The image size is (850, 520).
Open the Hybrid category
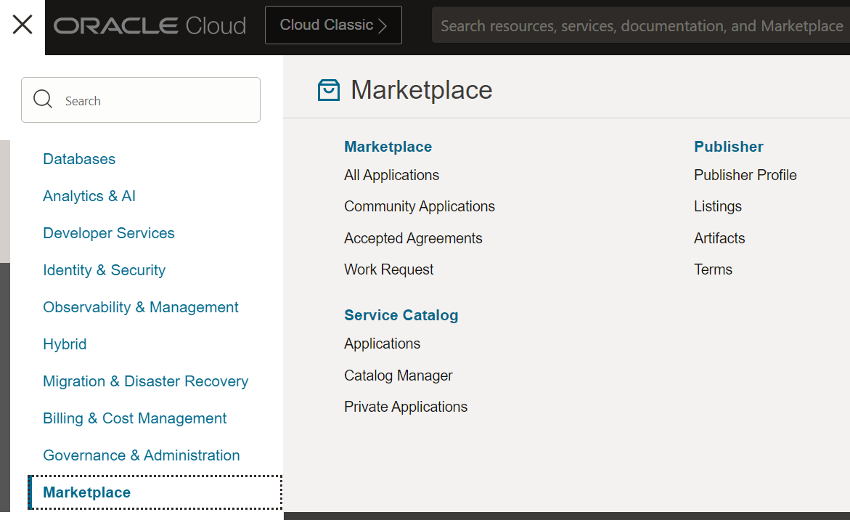coord(65,344)
